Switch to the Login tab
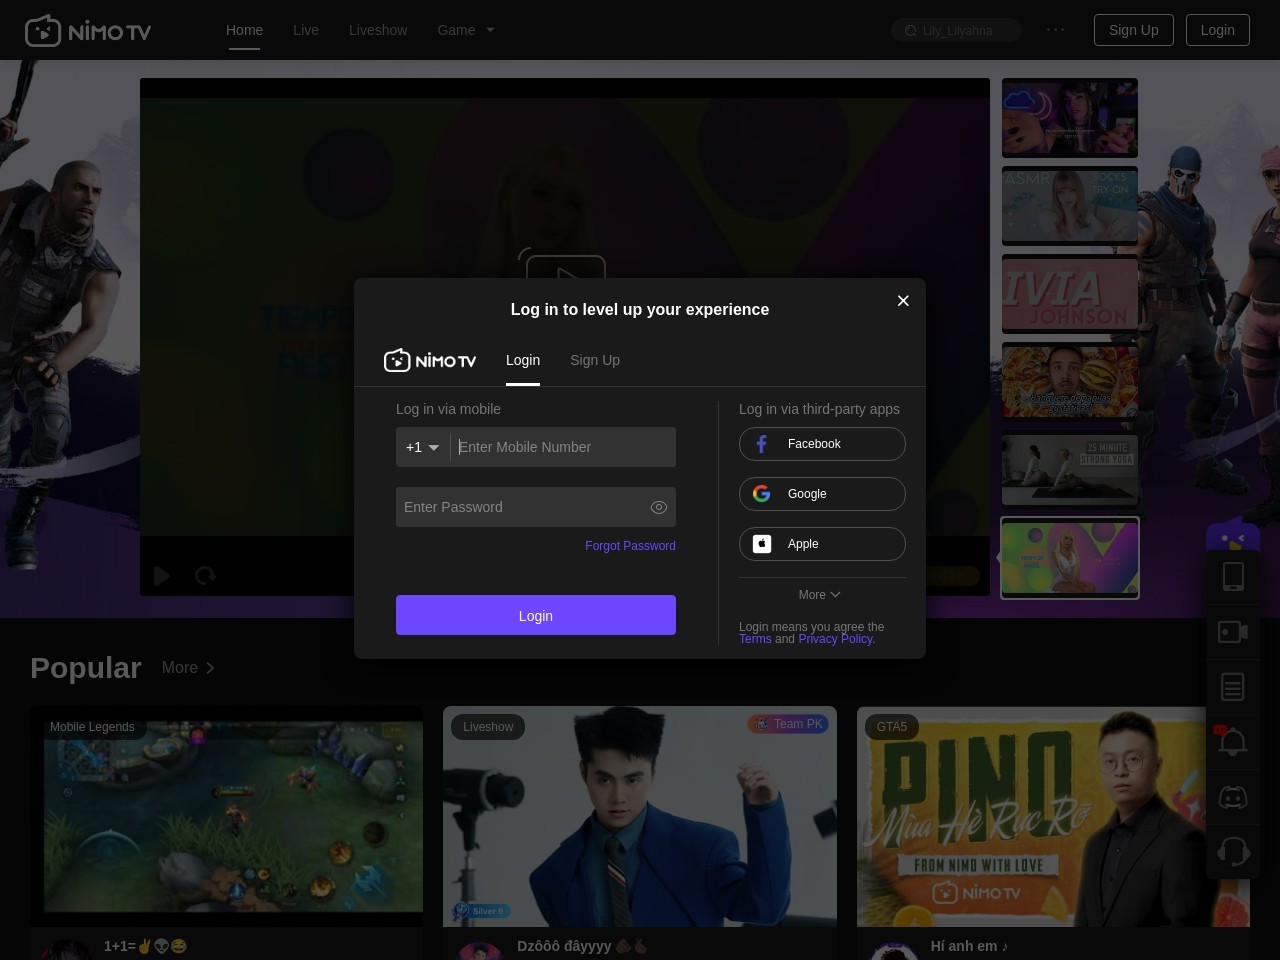The height and width of the screenshot is (960, 1280). [523, 360]
